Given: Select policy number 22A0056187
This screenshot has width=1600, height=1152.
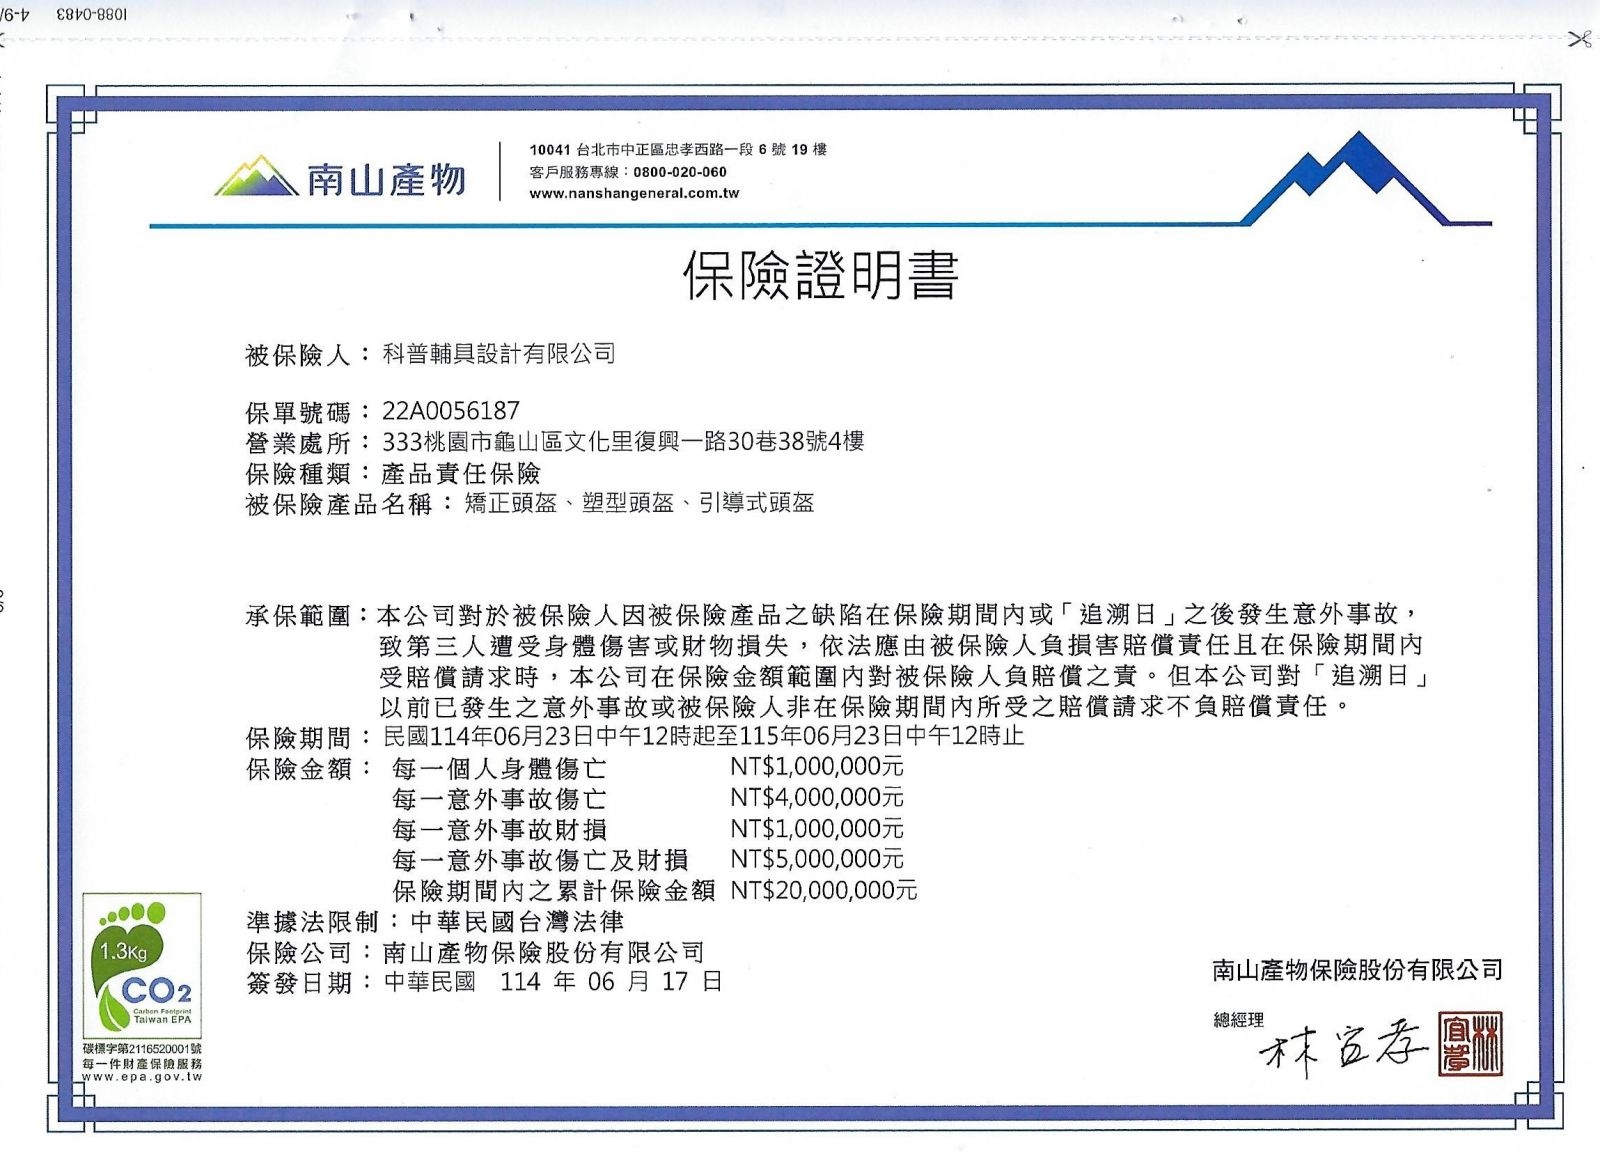Looking at the screenshot, I should (x=451, y=411).
